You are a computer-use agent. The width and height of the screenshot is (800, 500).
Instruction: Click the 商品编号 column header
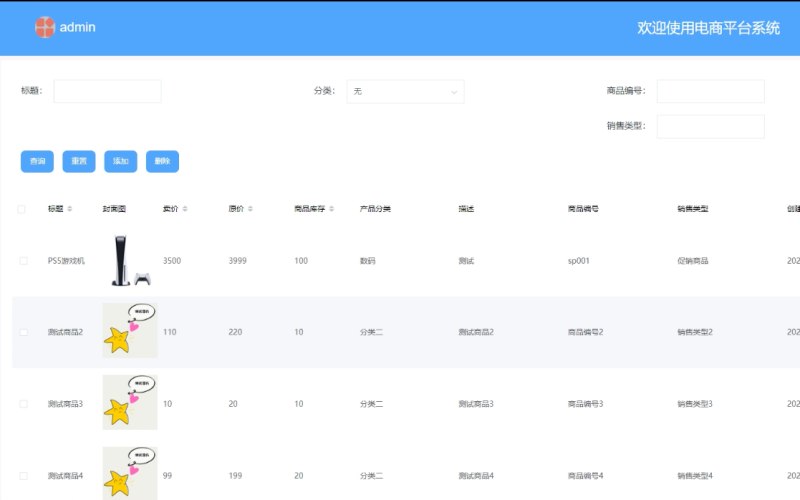coord(584,209)
